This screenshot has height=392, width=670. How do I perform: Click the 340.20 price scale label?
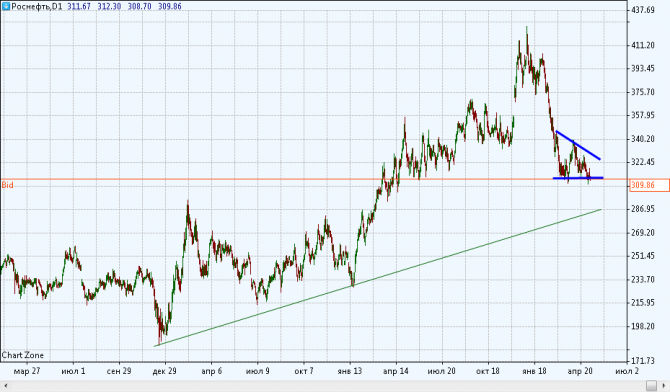coord(643,139)
